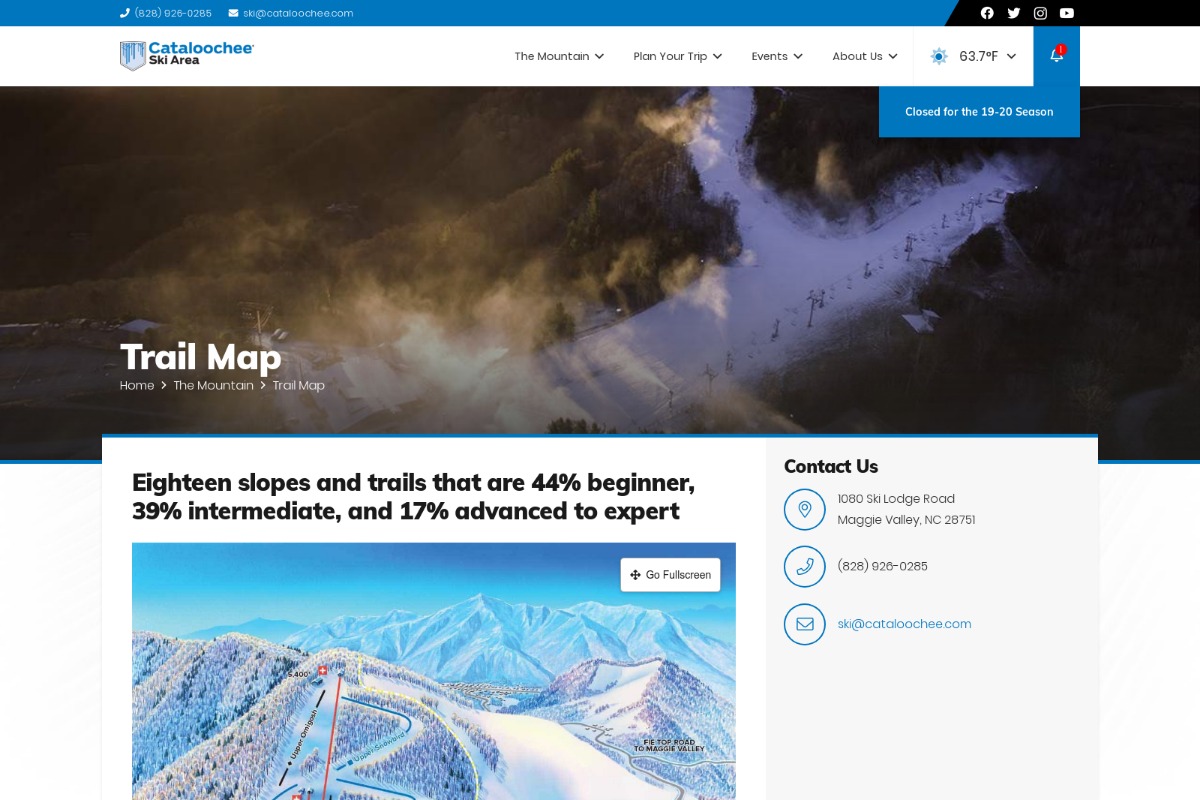Click the Go Fullscreen button on map
The width and height of the screenshot is (1200, 800).
(671, 575)
